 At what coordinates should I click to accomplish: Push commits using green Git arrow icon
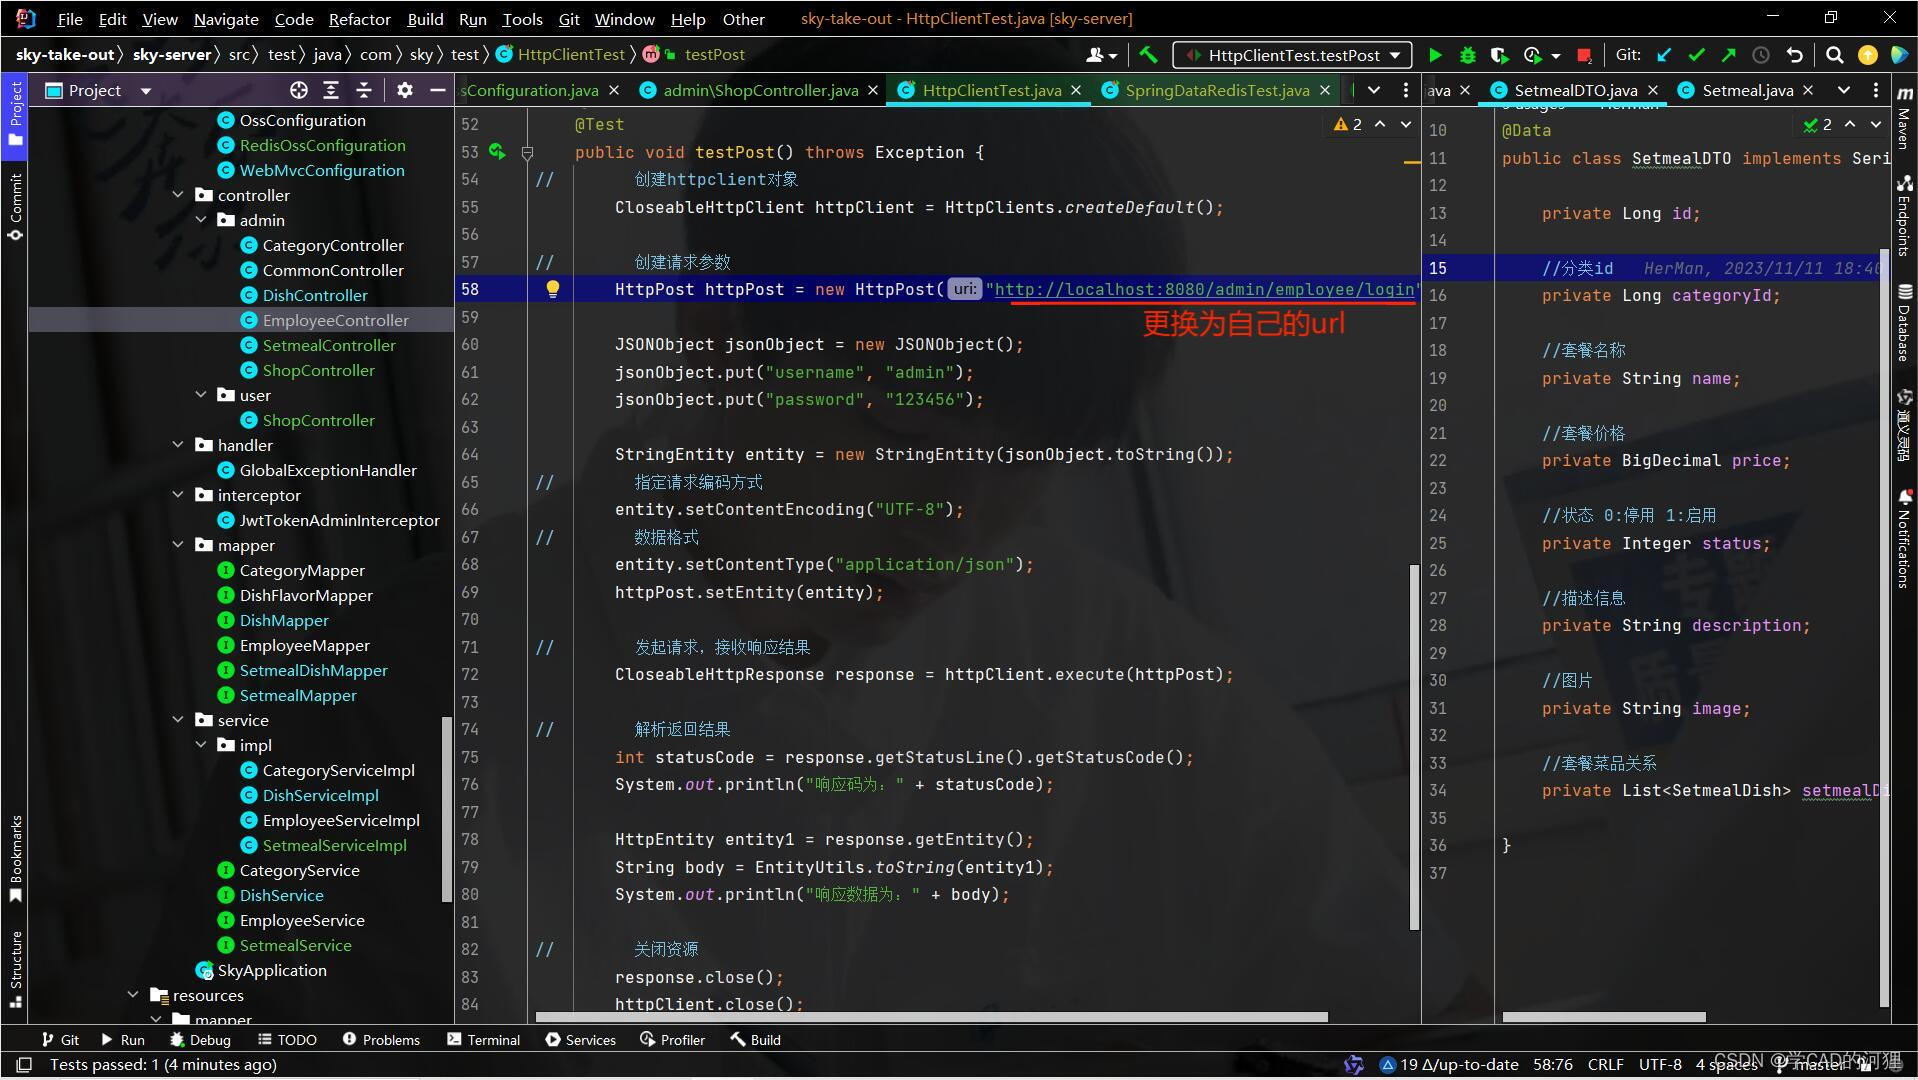pyautogui.click(x=1727, y=55)
